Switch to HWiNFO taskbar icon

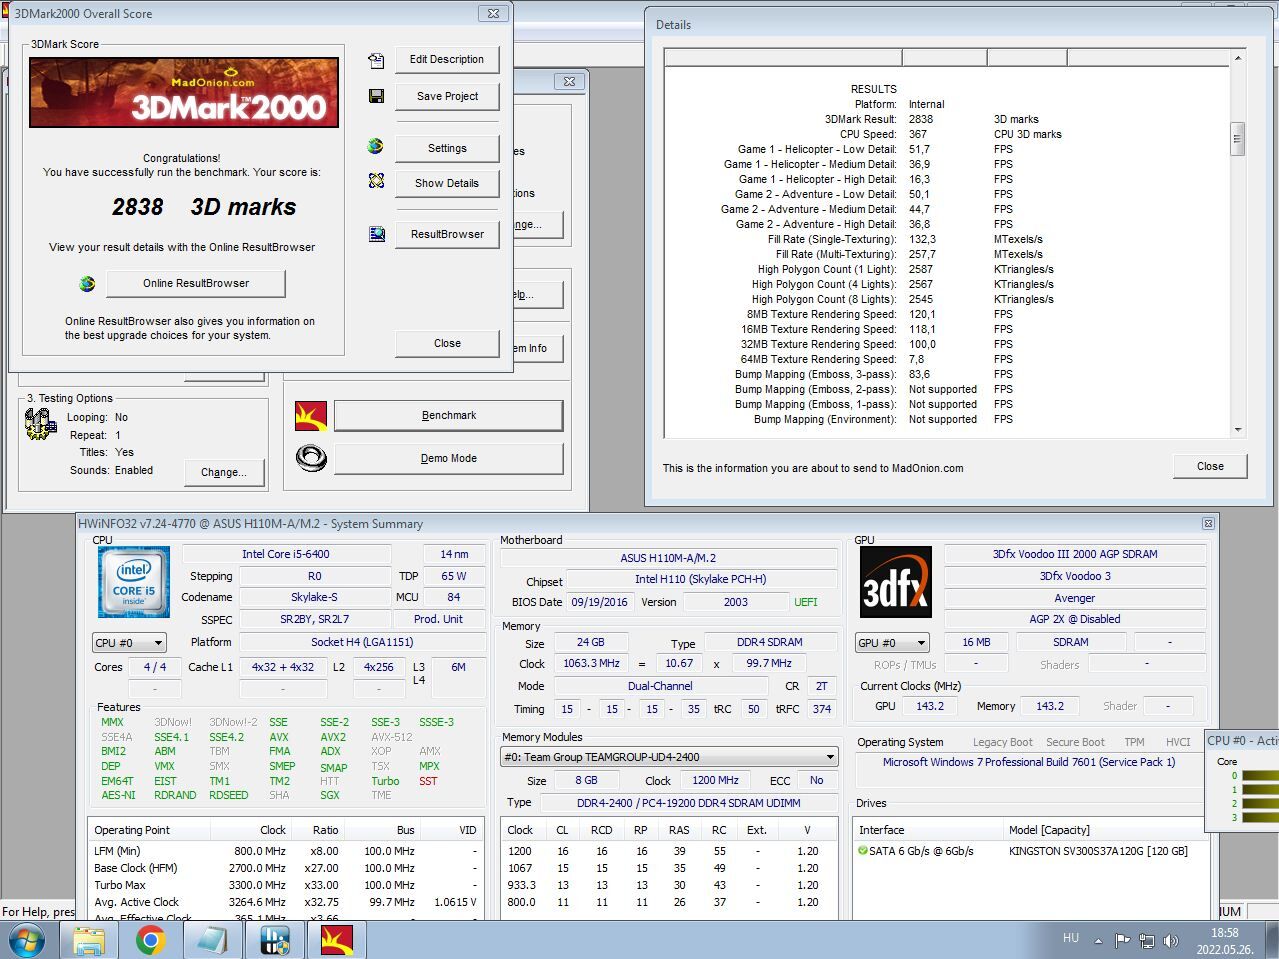(x=274, y=940)
